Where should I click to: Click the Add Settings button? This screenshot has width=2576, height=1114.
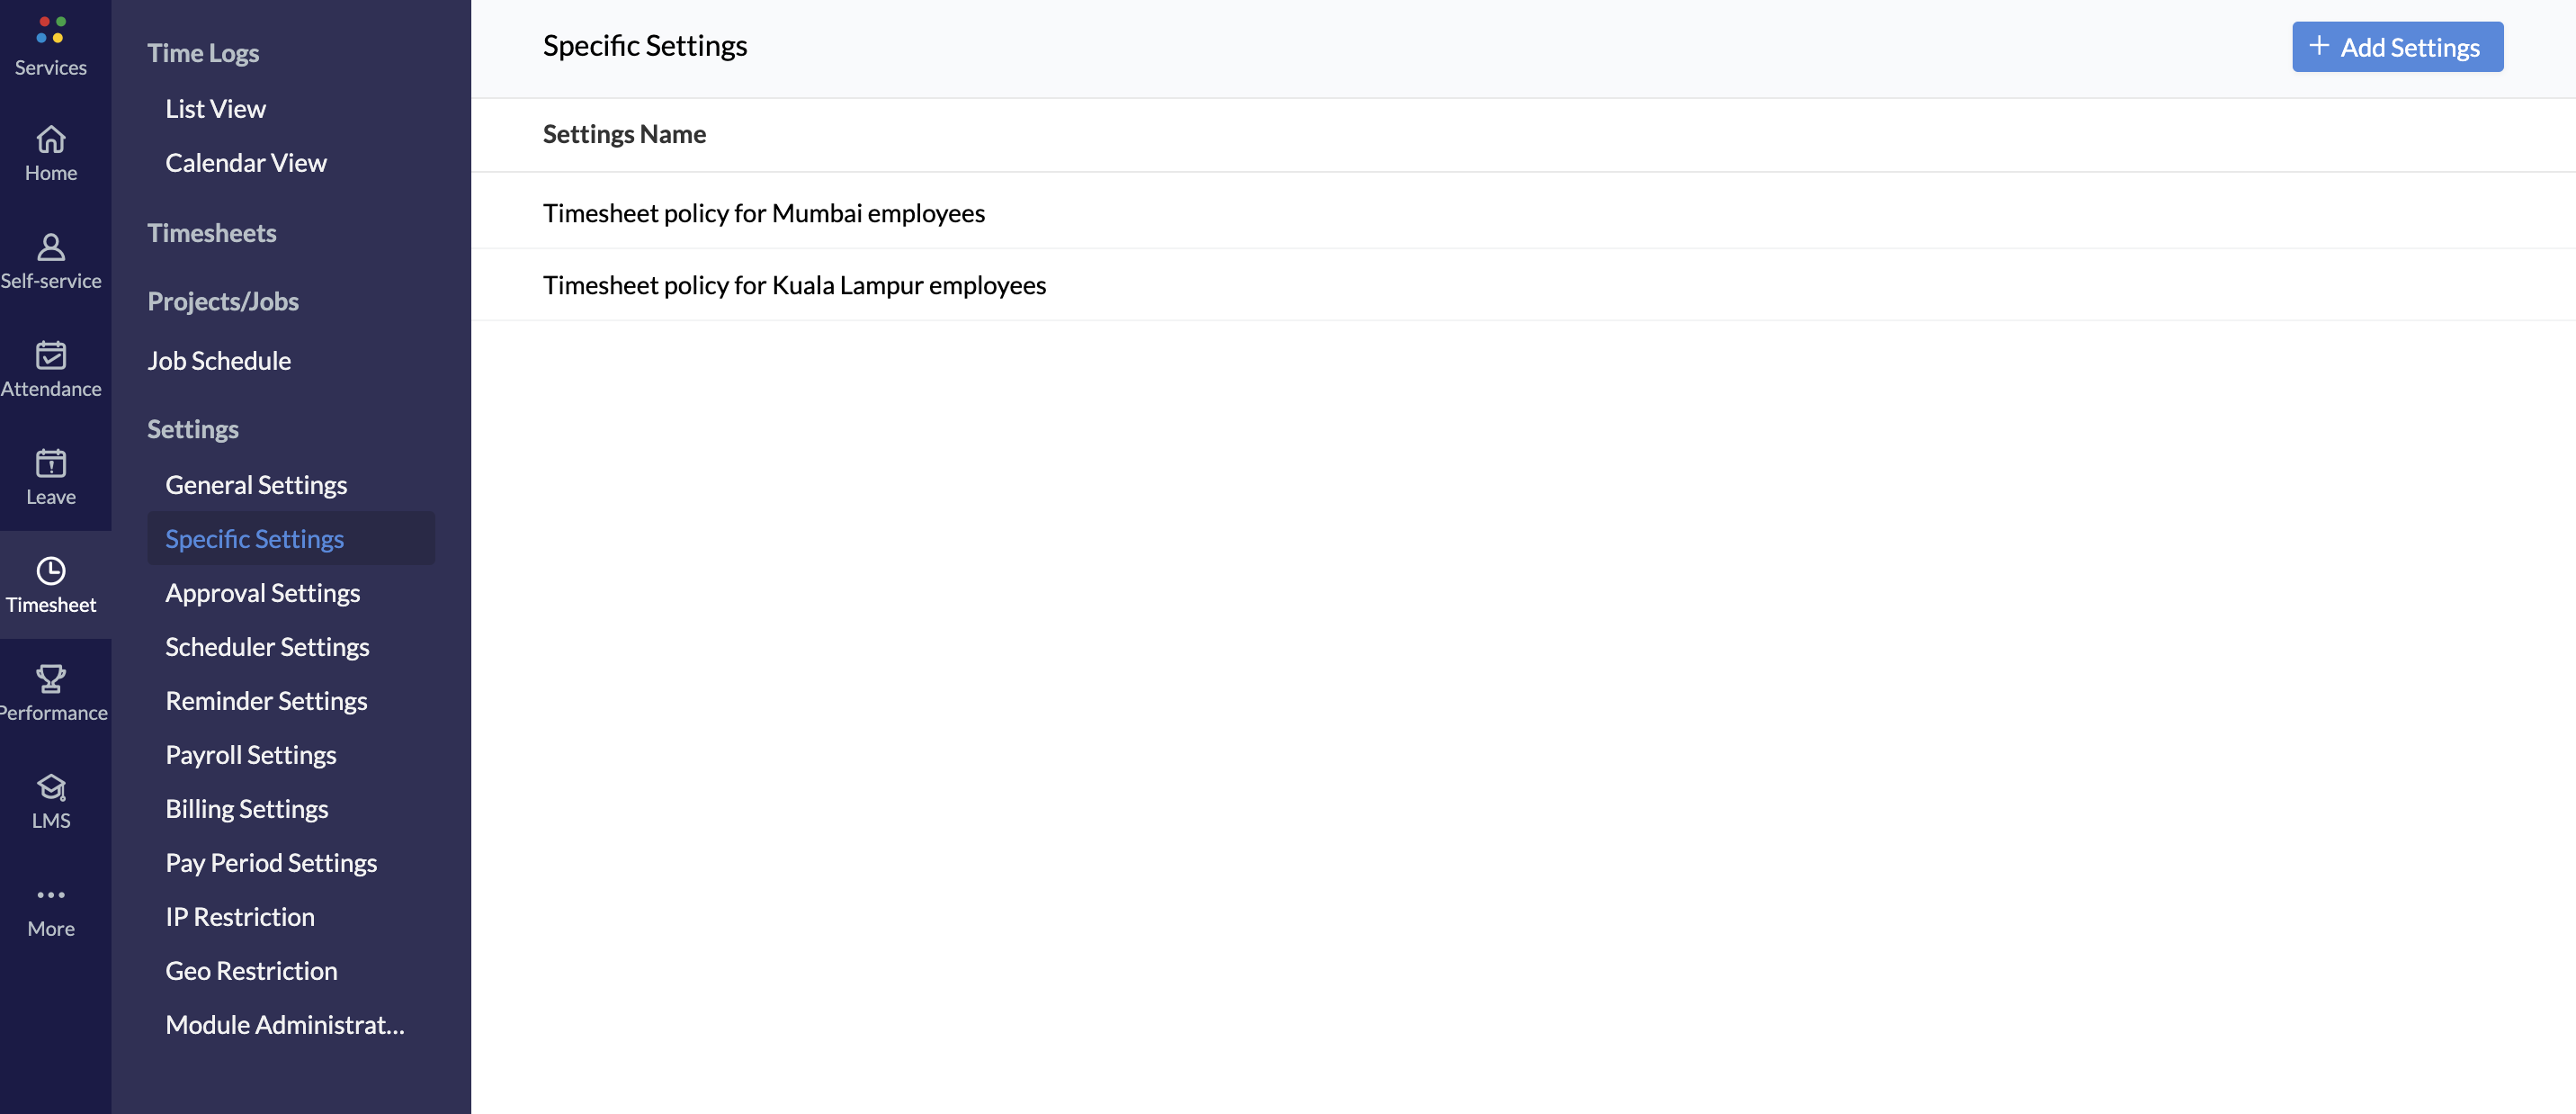[x=2397, y=47]
